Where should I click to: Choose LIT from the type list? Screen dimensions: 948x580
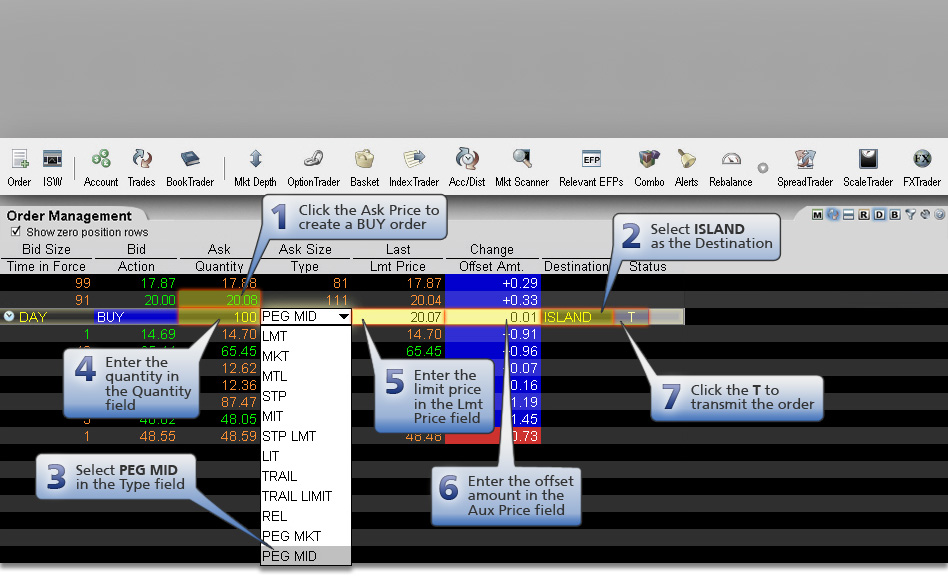point(305,456)
